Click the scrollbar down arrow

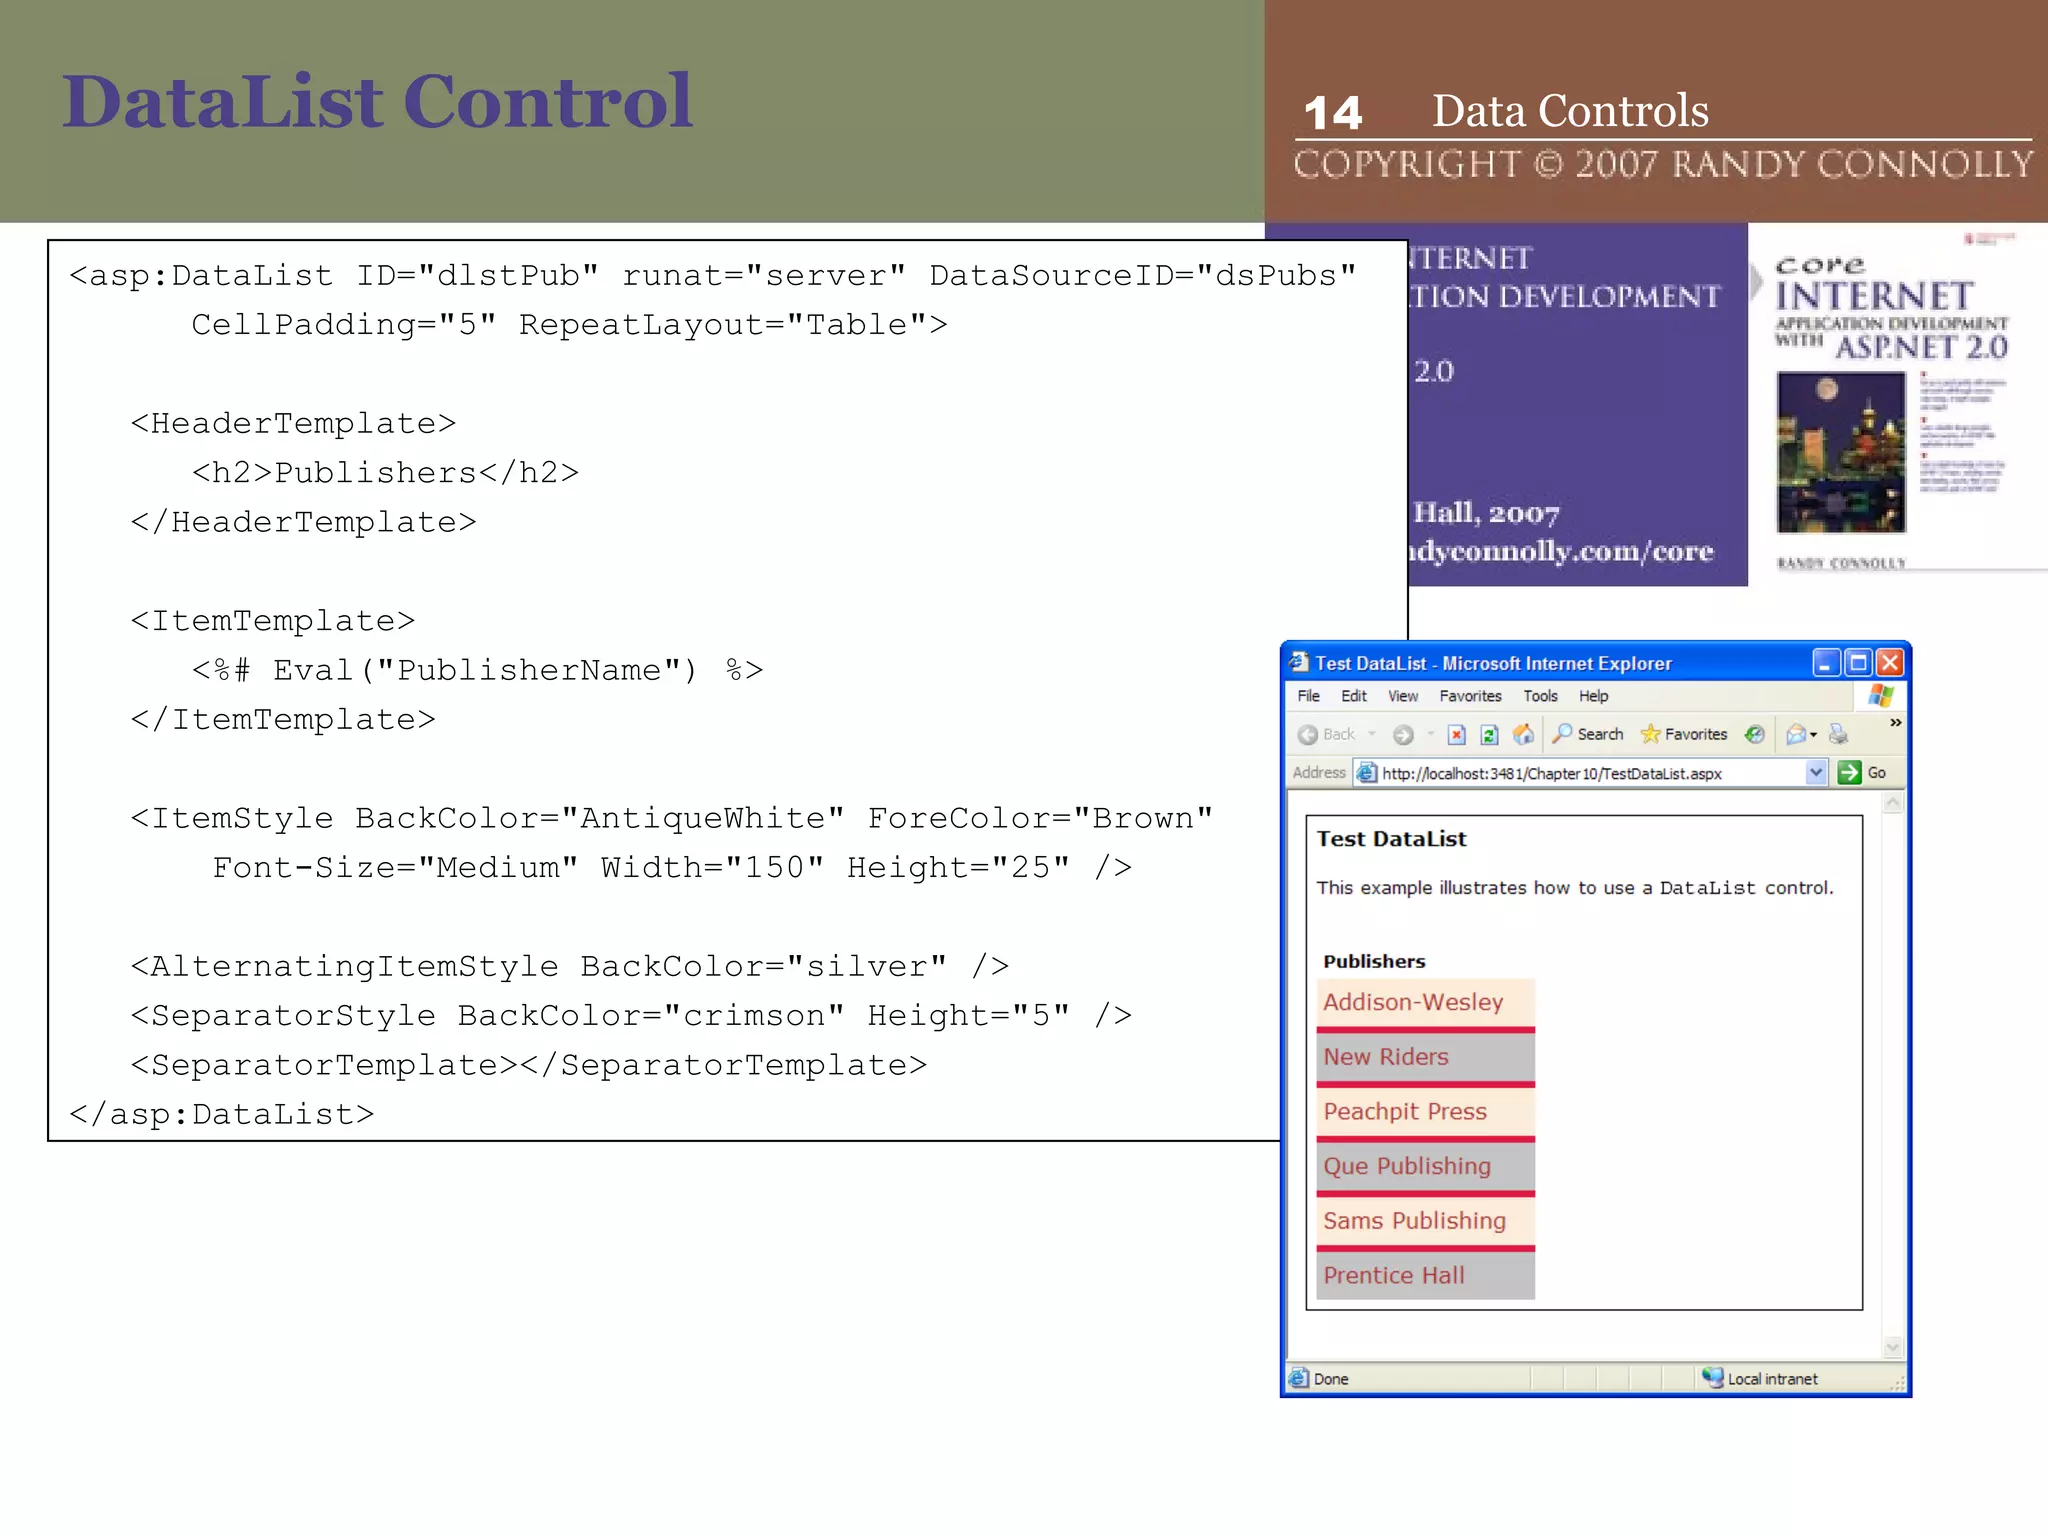[x=1892, y=1349]
